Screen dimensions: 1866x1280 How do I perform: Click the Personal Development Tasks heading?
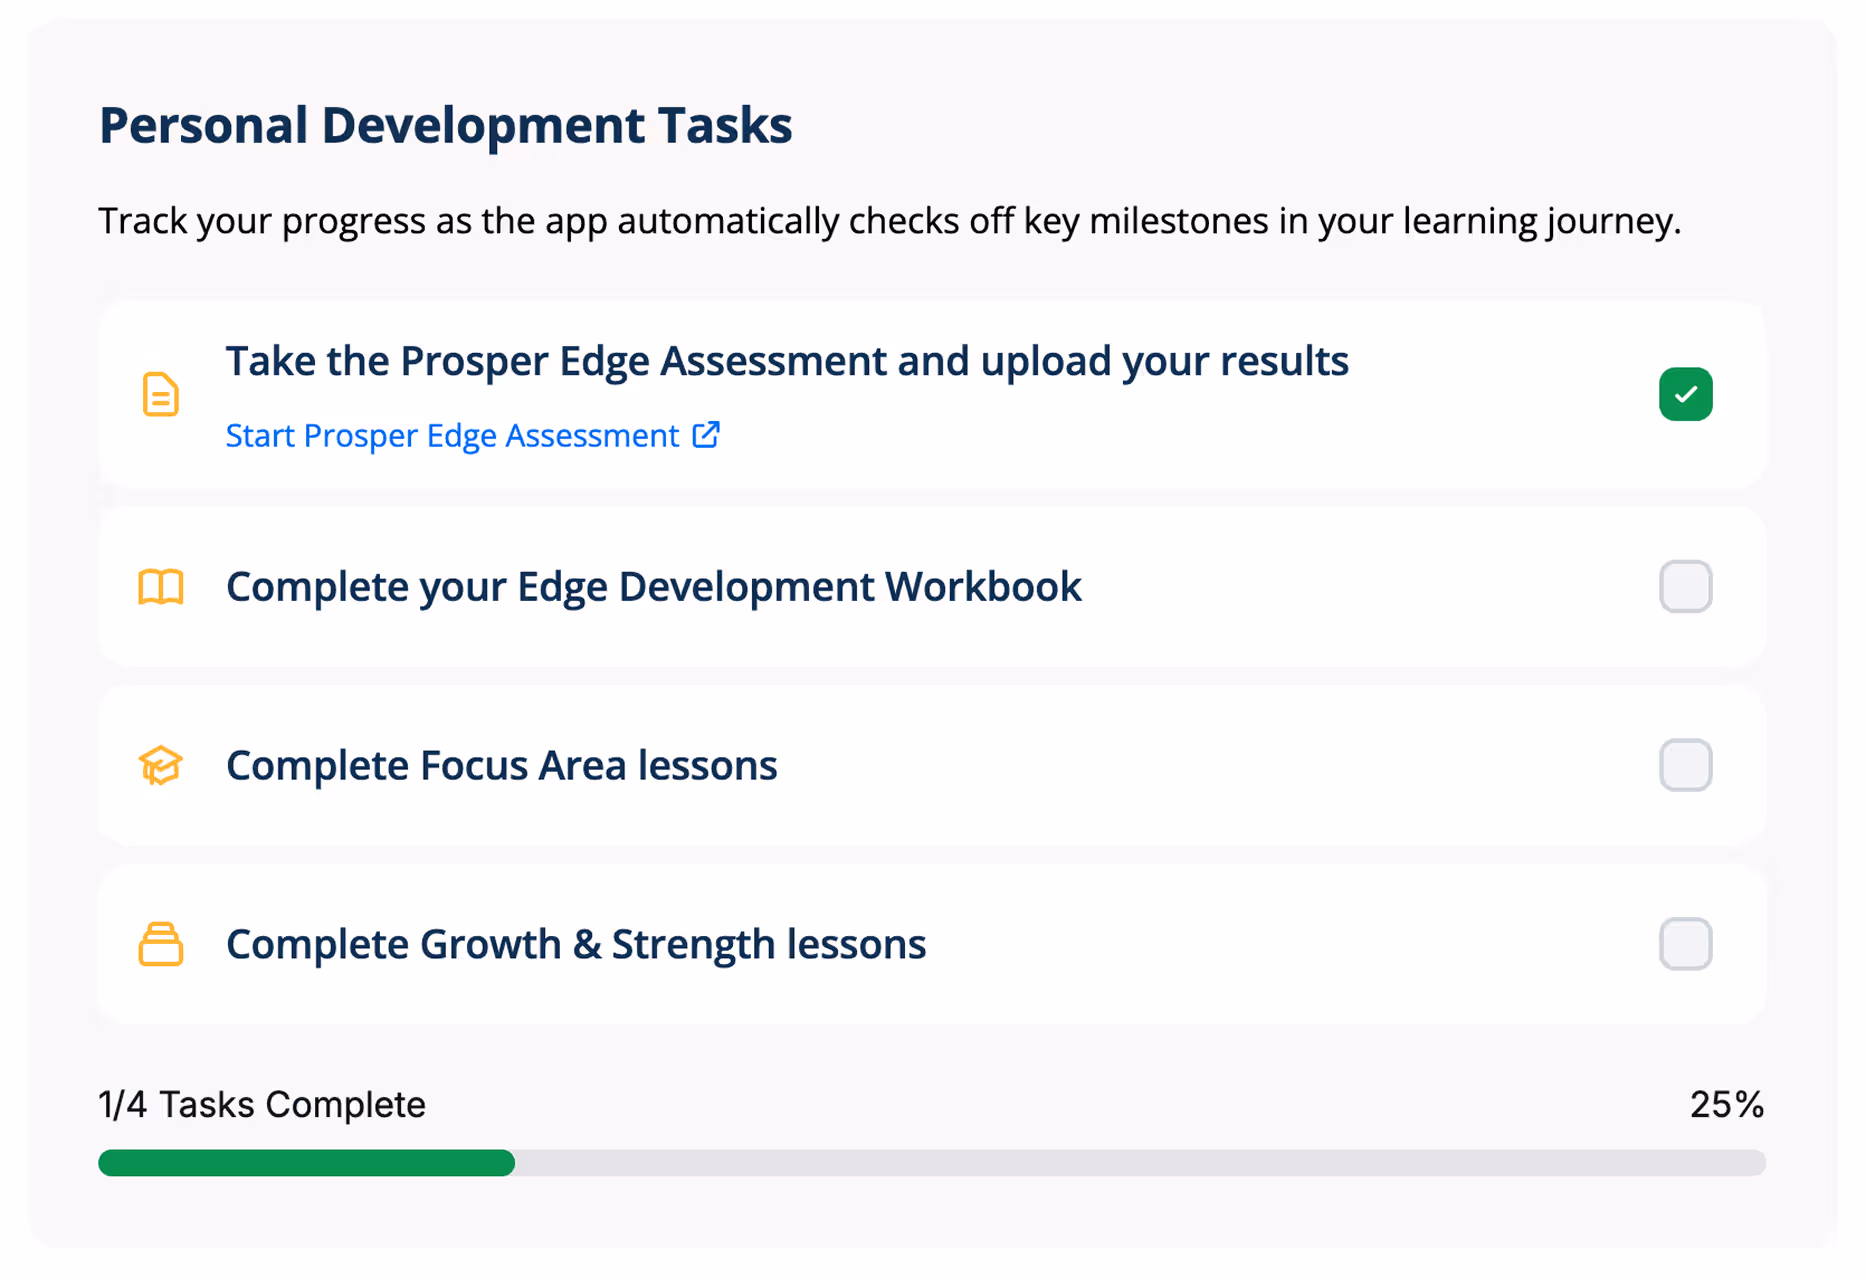point(445,124)
